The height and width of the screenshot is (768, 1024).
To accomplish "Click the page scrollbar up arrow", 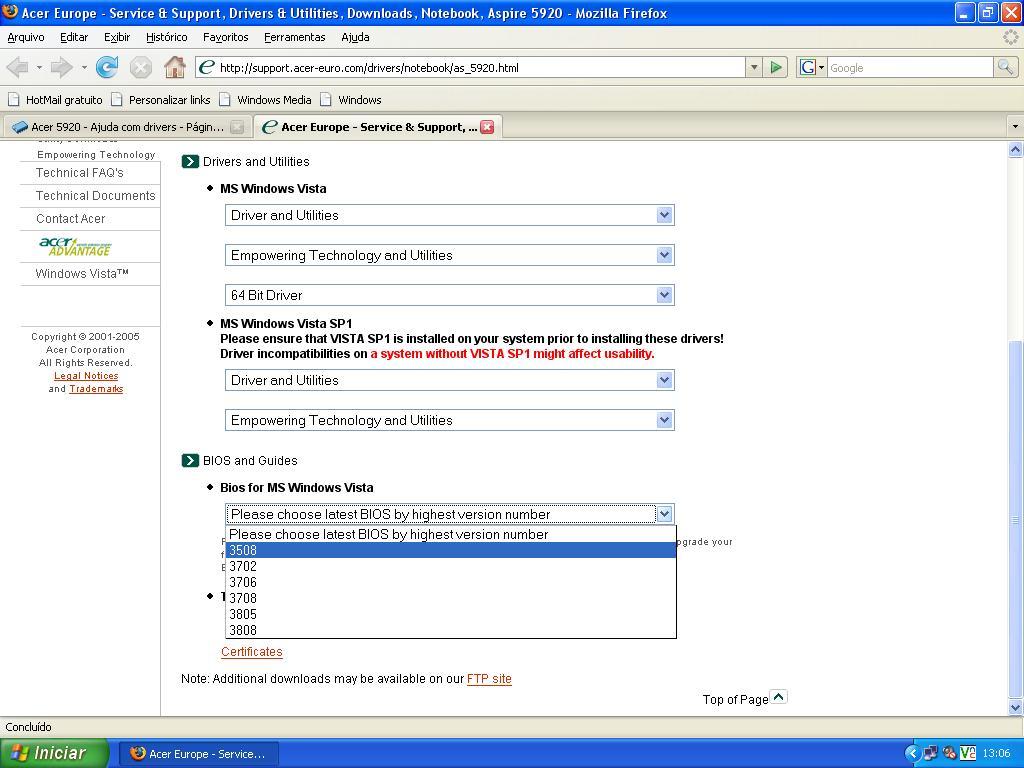I will coord(1015,150).
